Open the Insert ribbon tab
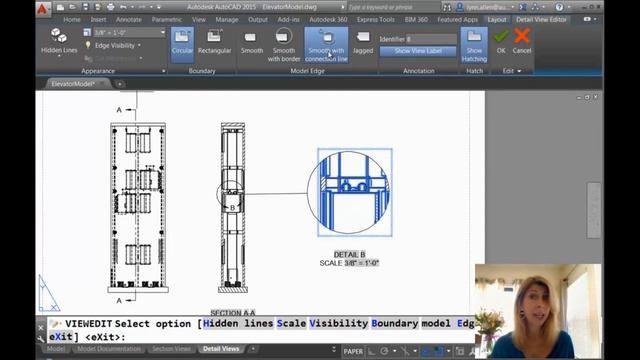This screenshot has height=360, width=640. pyautogui.click(x=98, y=20)
